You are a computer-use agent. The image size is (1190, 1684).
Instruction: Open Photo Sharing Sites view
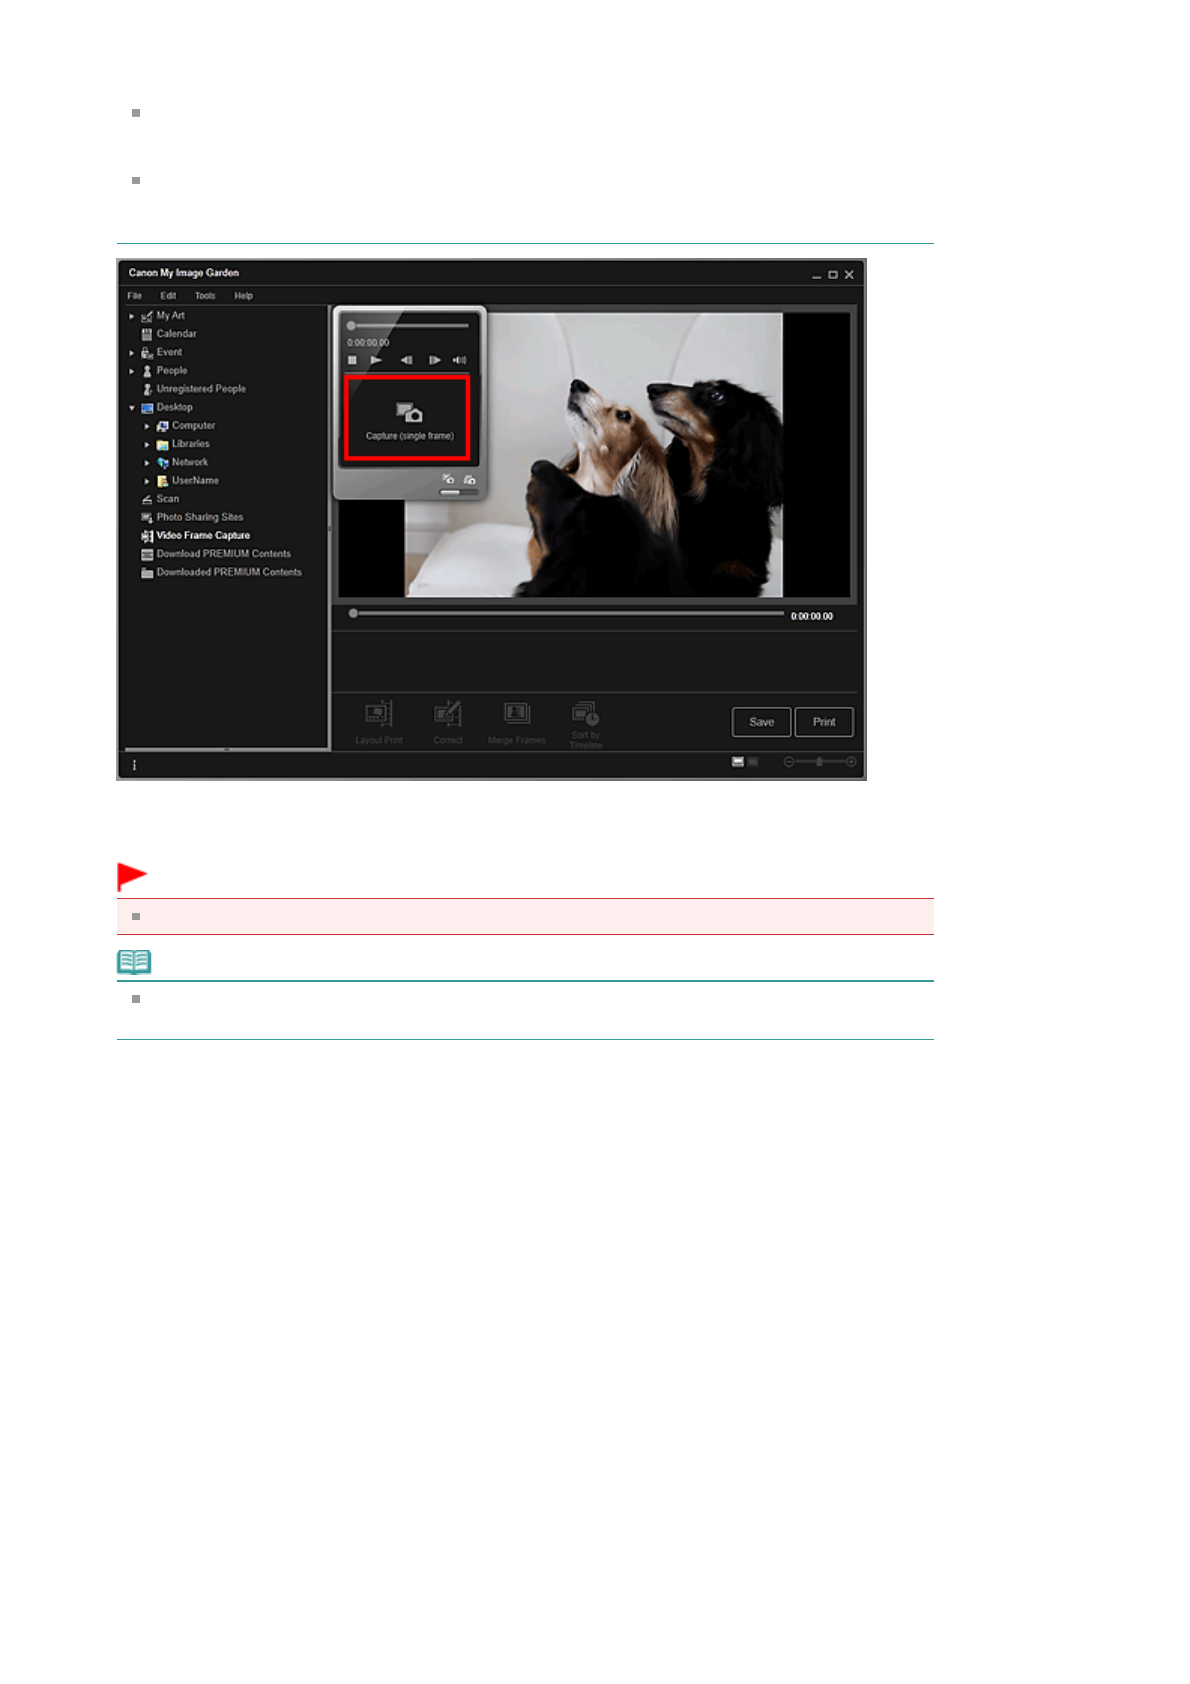point(199,517)
